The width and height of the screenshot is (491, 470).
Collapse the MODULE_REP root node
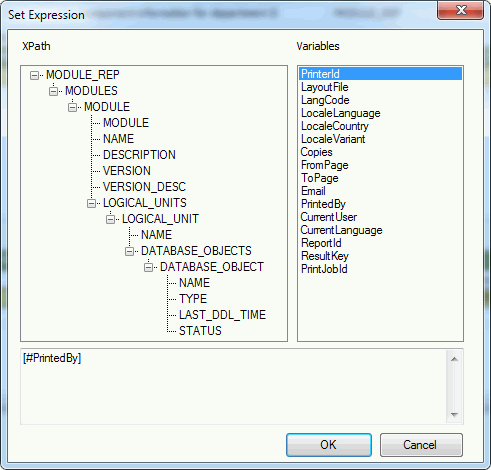coord(34,75)
